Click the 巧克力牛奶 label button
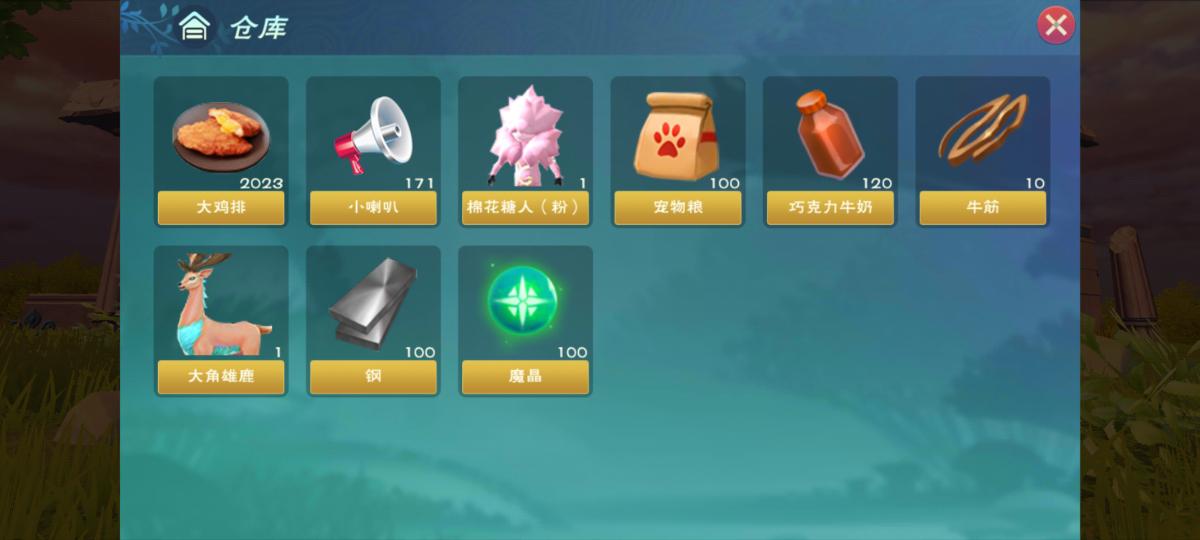This screenshot has height=540, width=1200. 830,208
